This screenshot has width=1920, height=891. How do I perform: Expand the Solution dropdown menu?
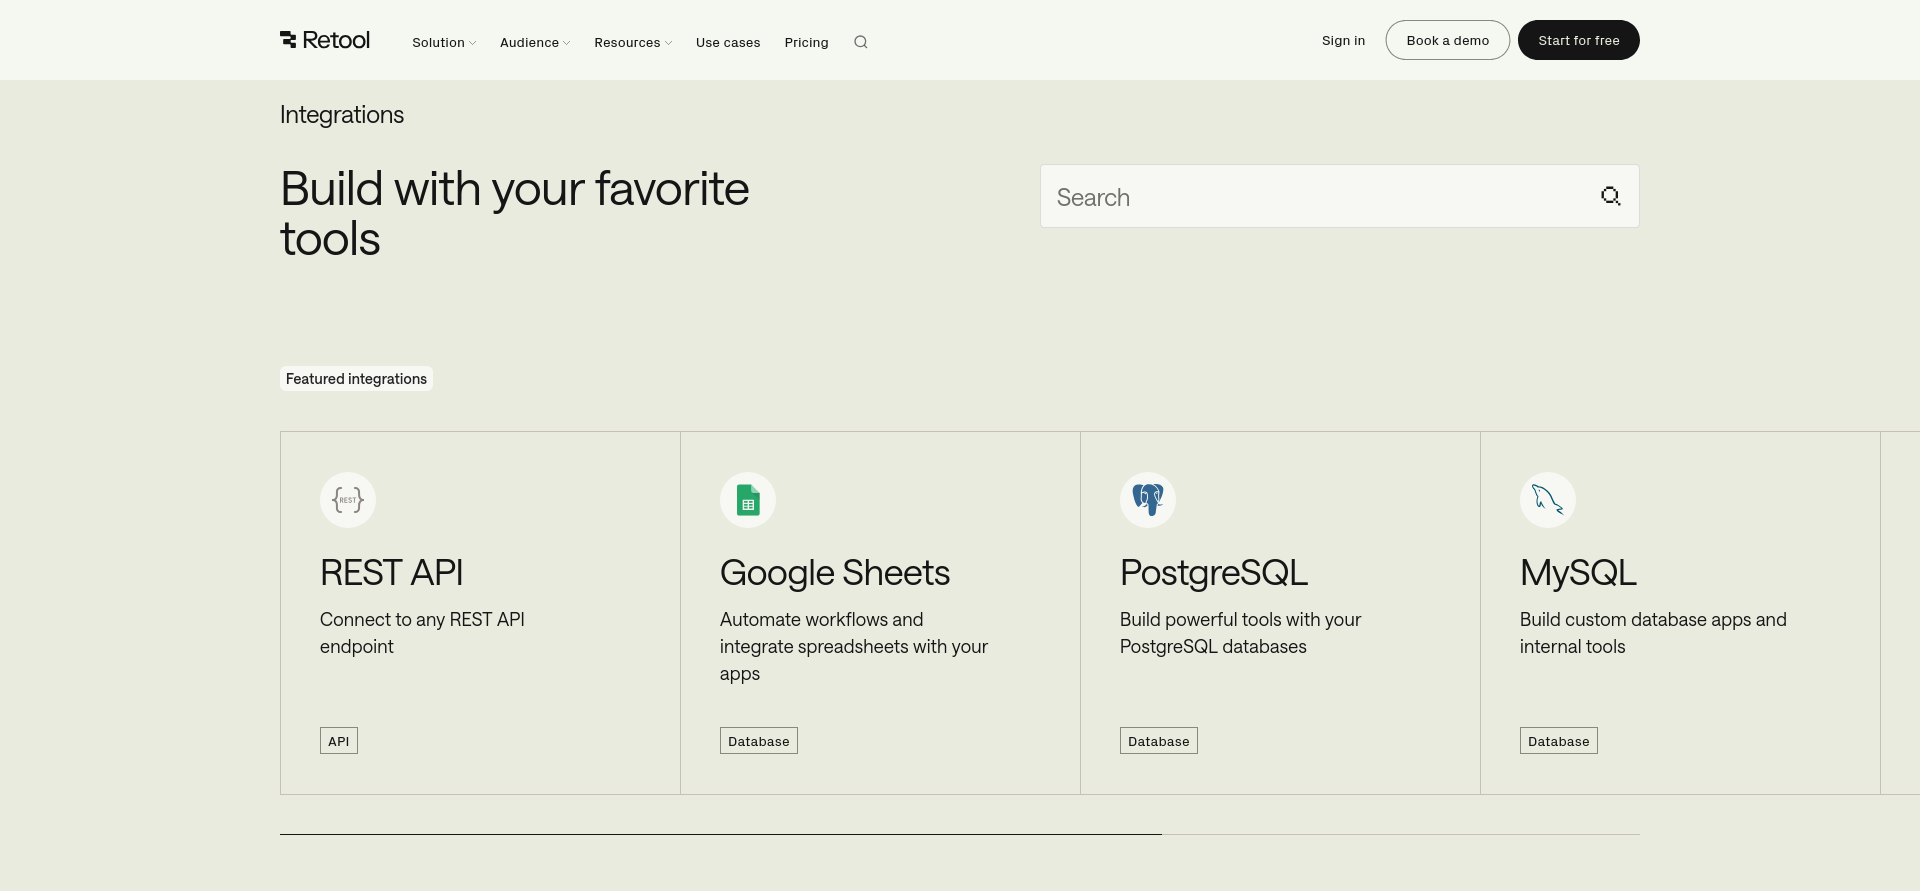pyautogui.click(x=444, y=42)
